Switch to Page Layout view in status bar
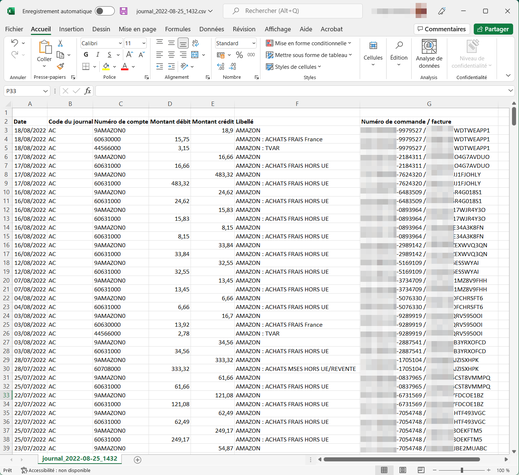Image resolution: width=519 pixels, height=475 pixels. [x=403, y=470]
